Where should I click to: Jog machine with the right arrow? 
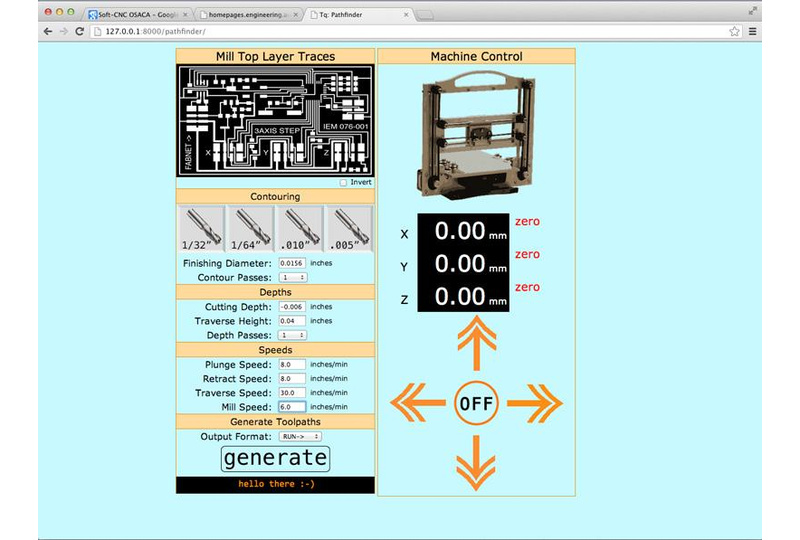(x=537, y=403)
